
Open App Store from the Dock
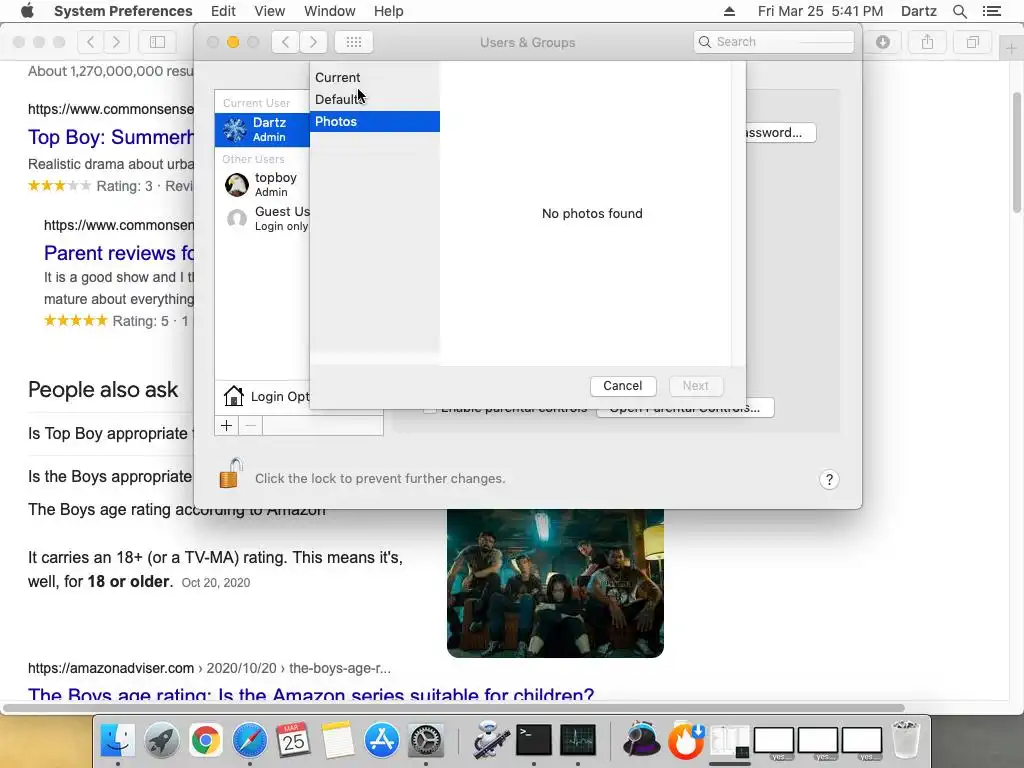(381, 741)
